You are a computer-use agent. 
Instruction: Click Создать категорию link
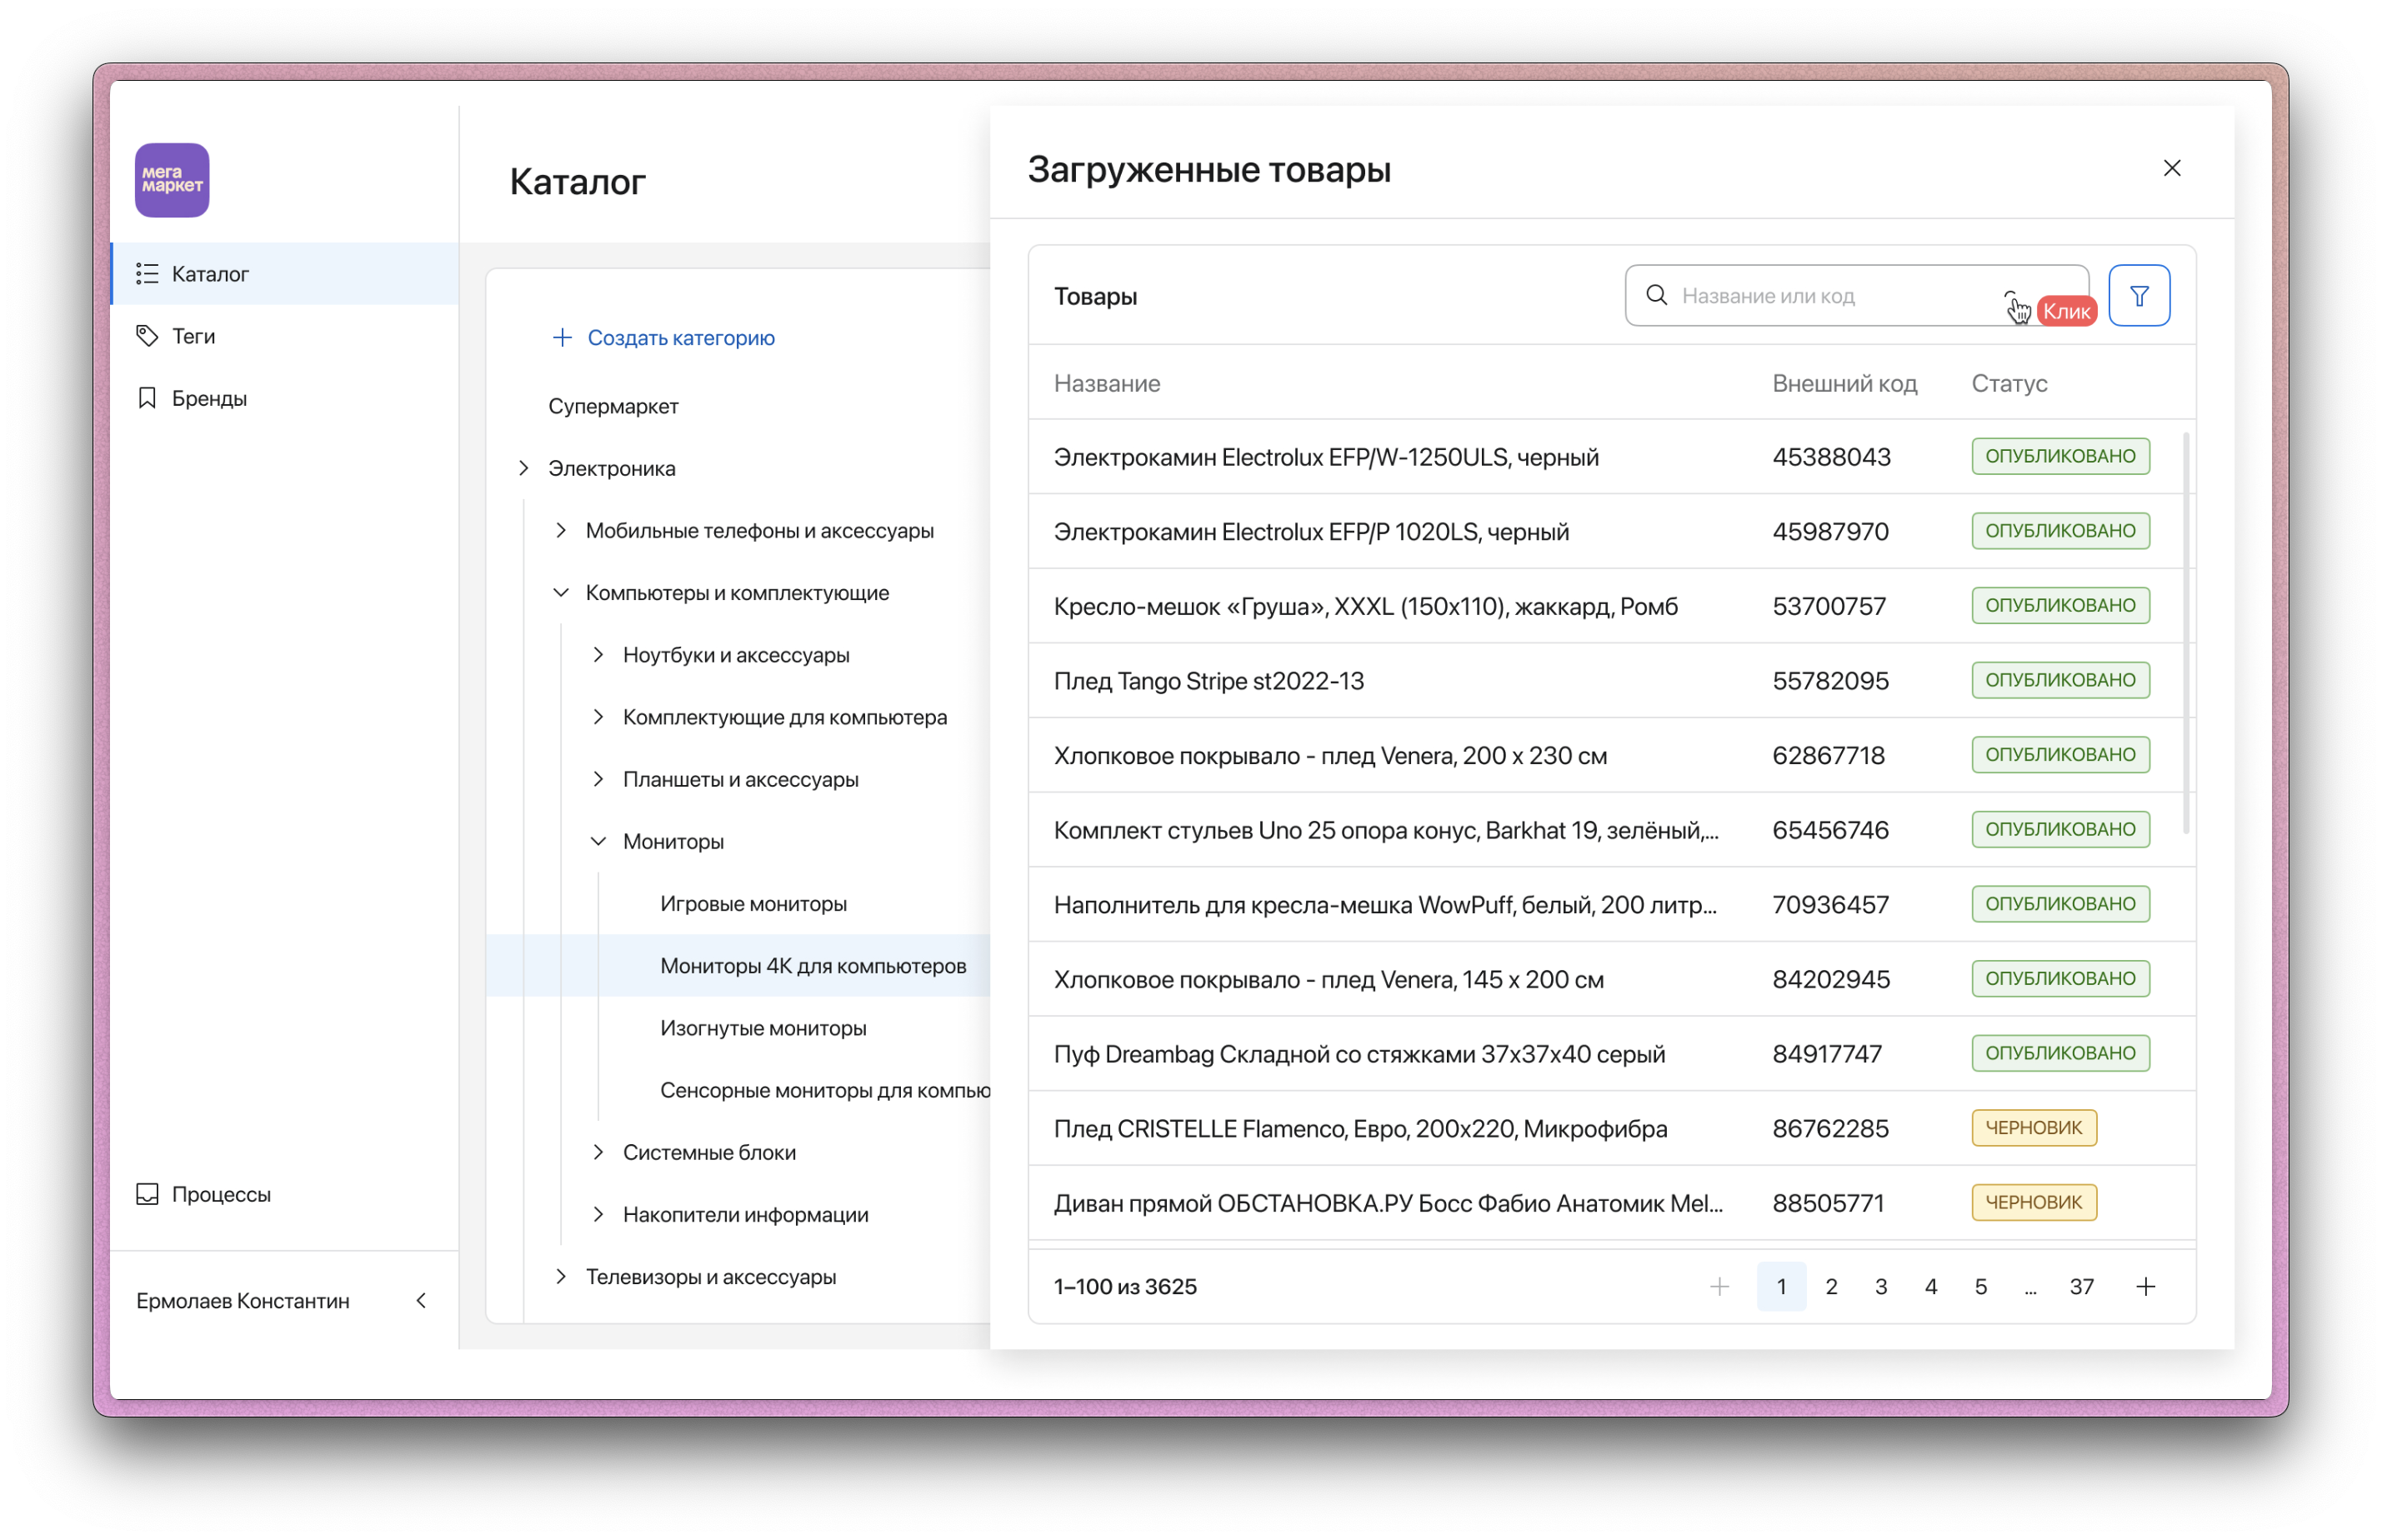pos(680,338)
